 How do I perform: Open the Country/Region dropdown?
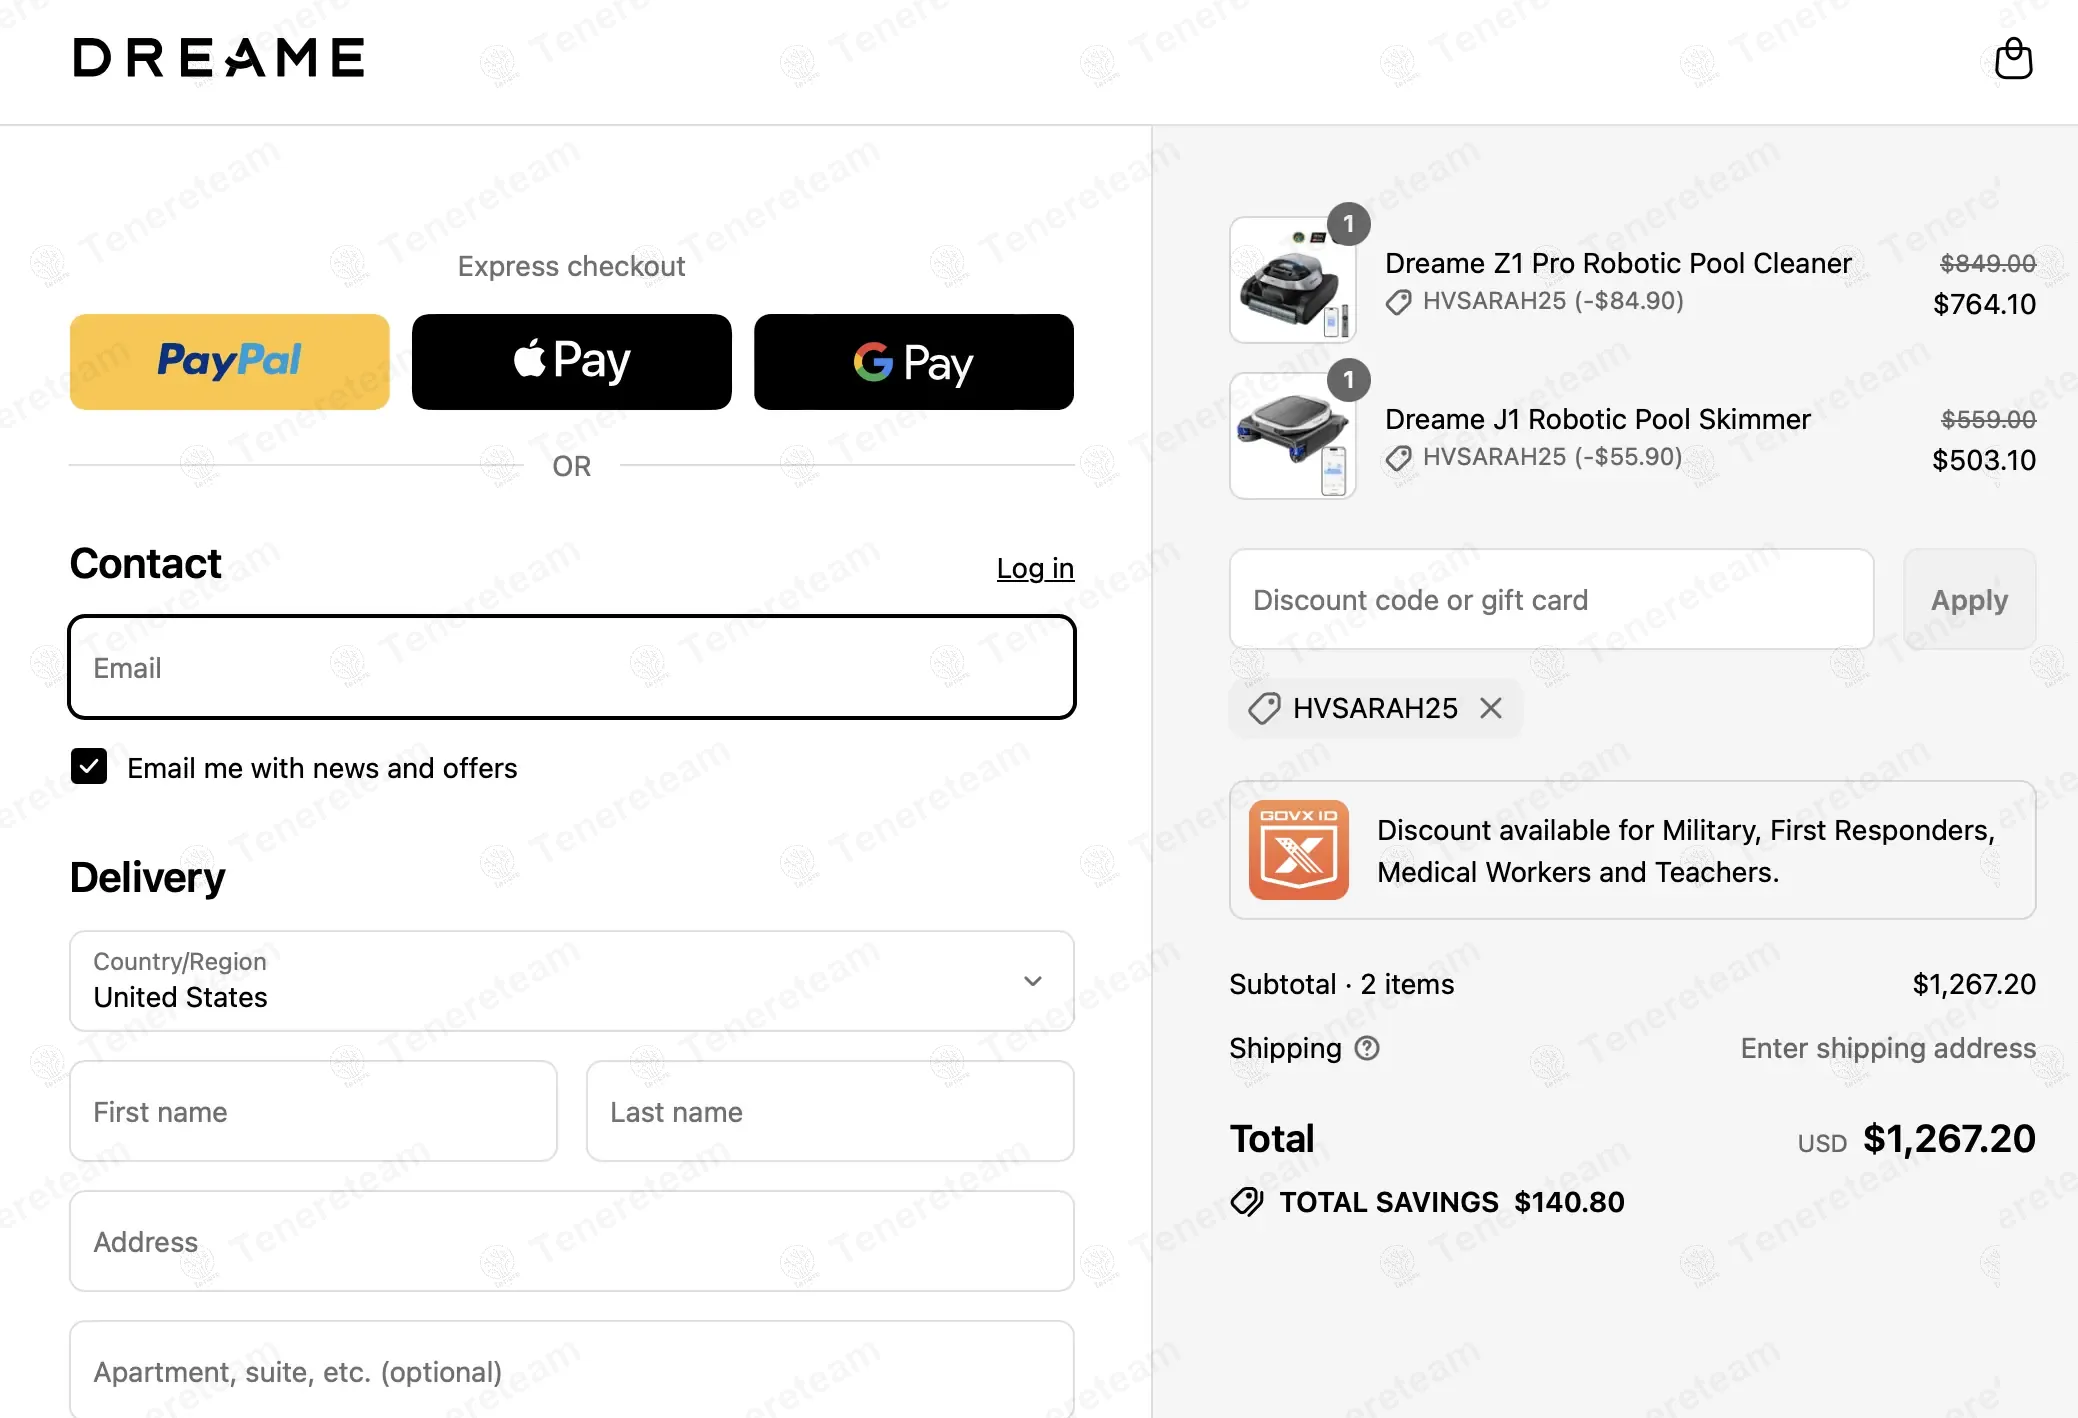point(572,981)
